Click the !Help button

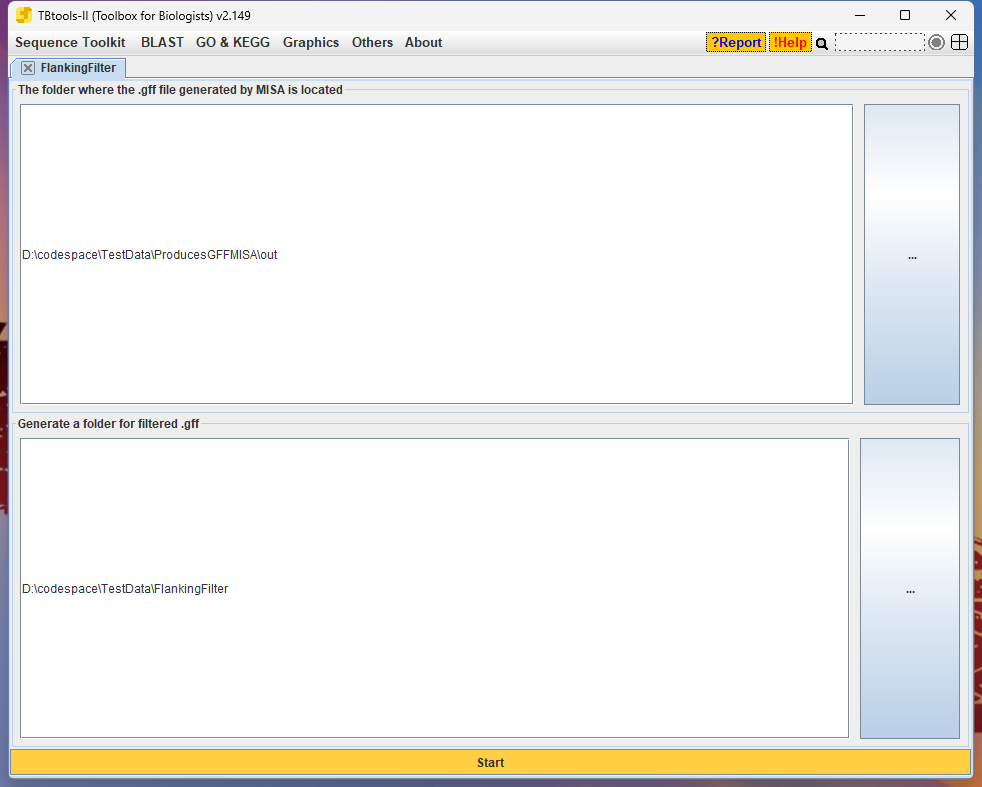pos(790,42)
